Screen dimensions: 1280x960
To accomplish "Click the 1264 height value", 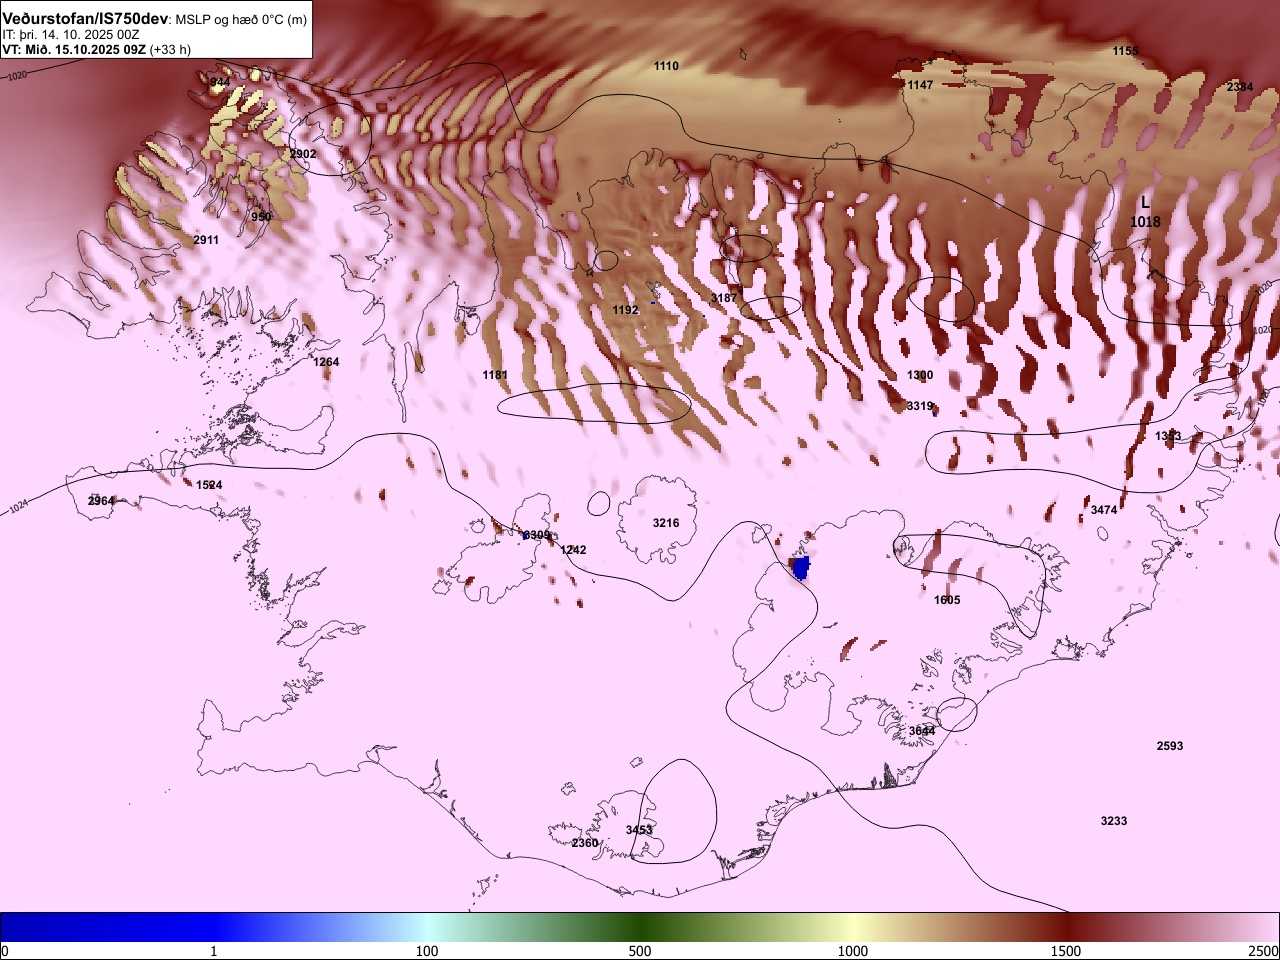I will 326,362.
